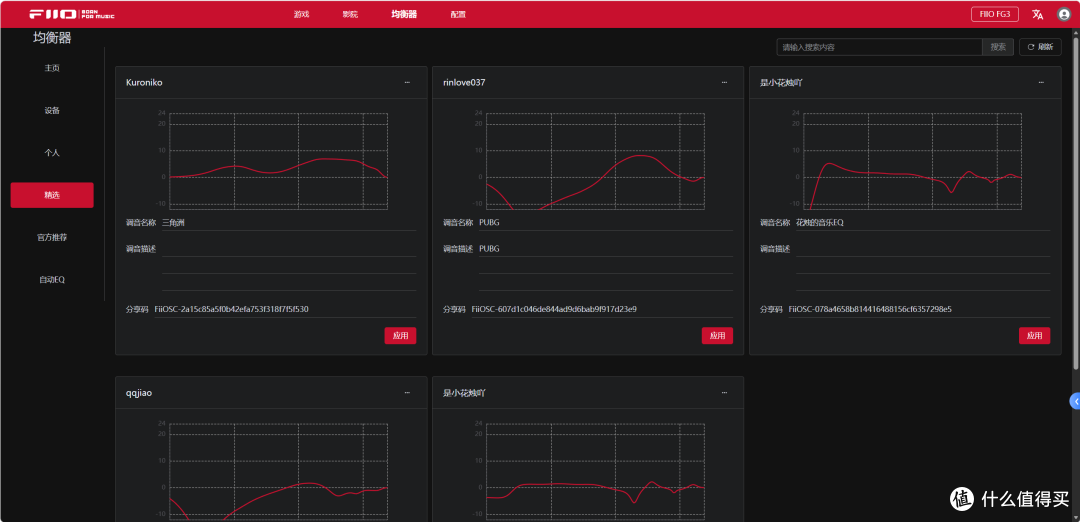Click the 花烛的音乐EQ curve chart
The height and width of the screenshot is (522, 1080).
(x=912, y=160)
